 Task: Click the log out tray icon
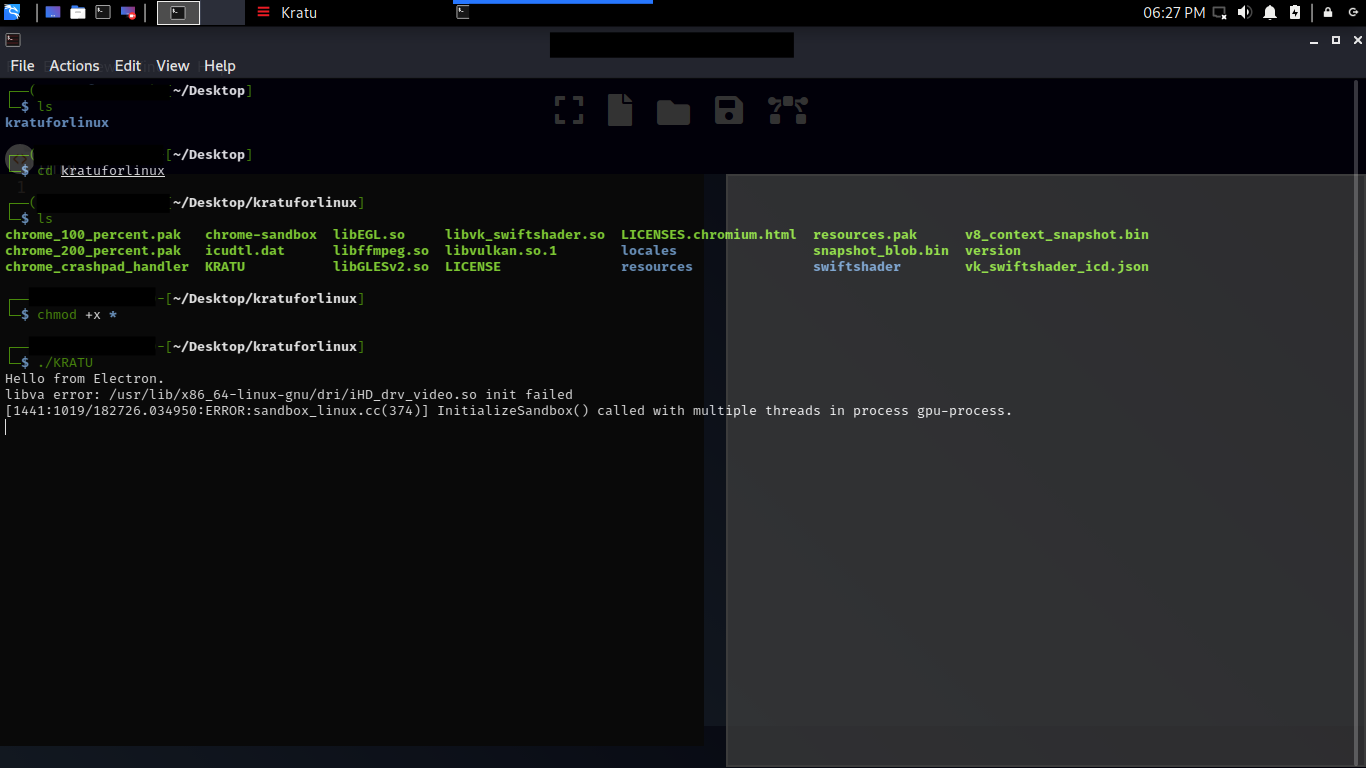(1354, 13)
